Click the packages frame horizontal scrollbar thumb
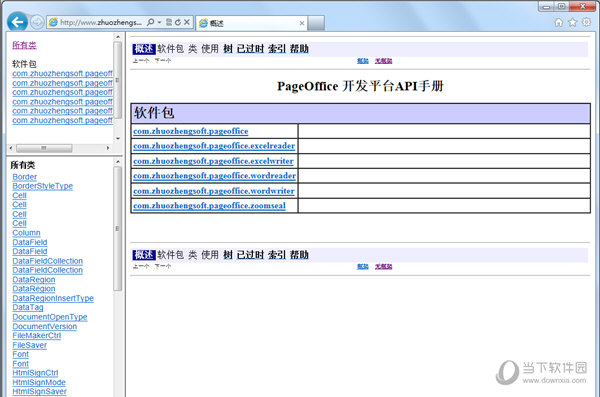 pos(44,148)
